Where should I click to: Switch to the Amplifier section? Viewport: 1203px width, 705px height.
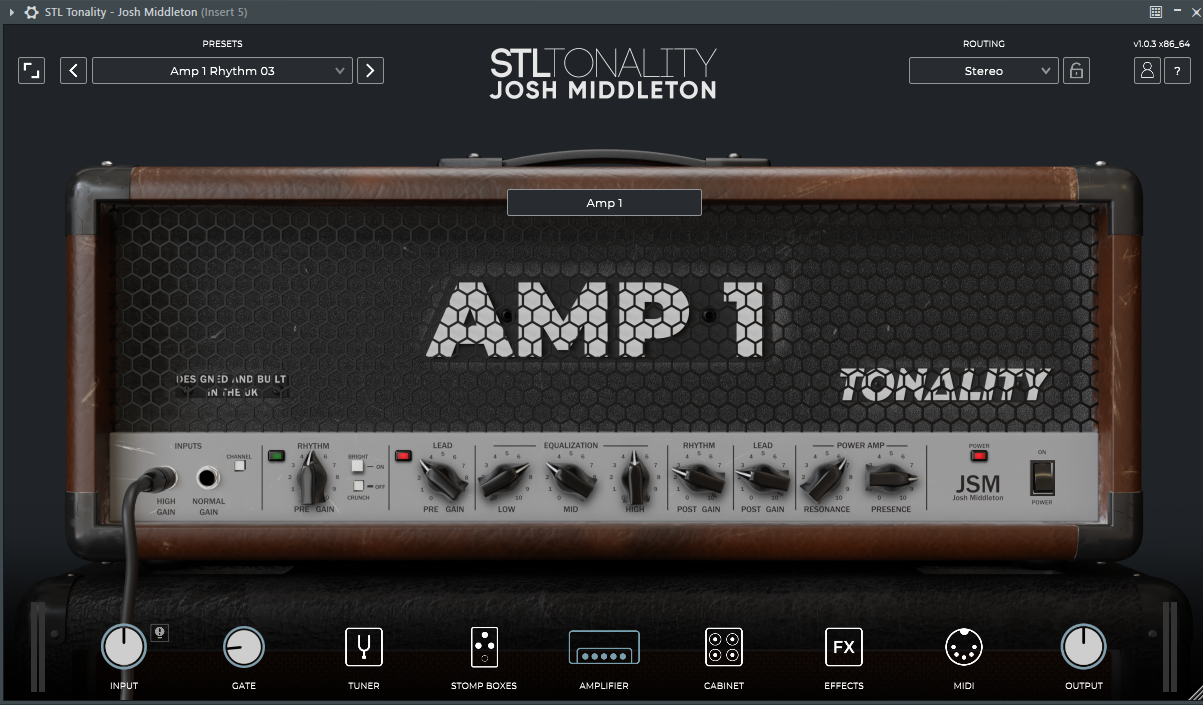604,648
